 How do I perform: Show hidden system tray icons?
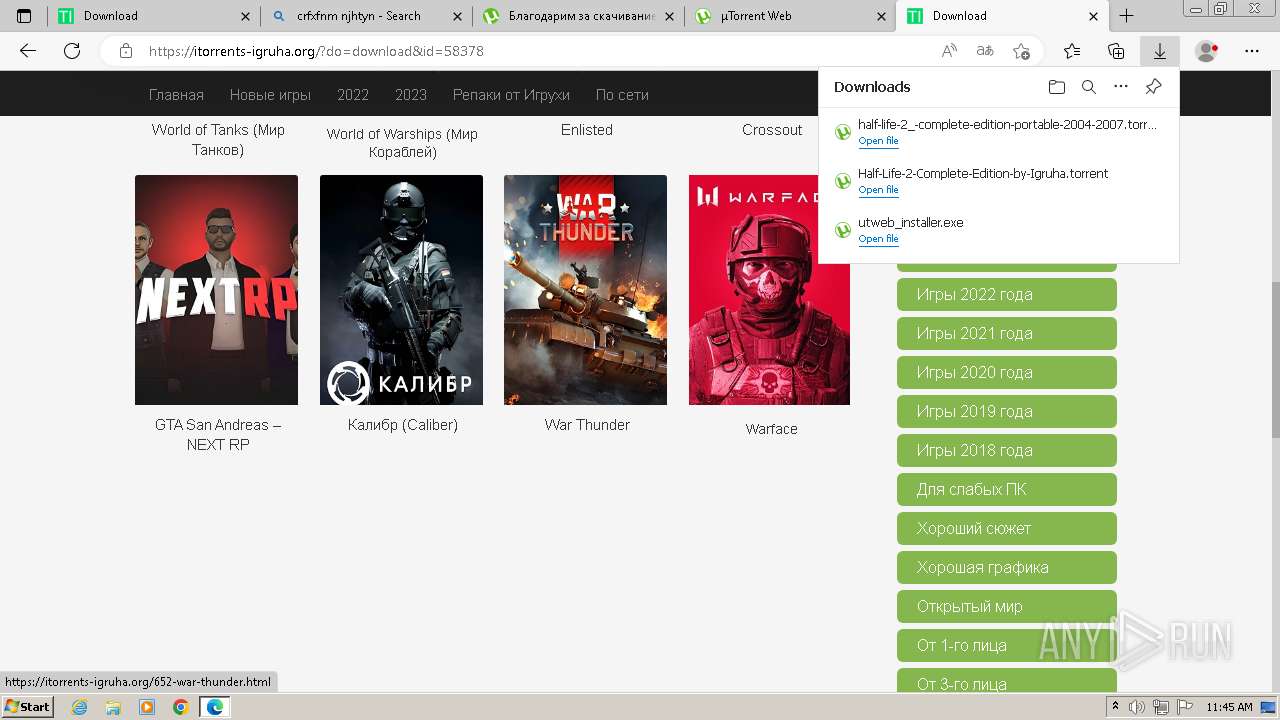[1116, 707]
